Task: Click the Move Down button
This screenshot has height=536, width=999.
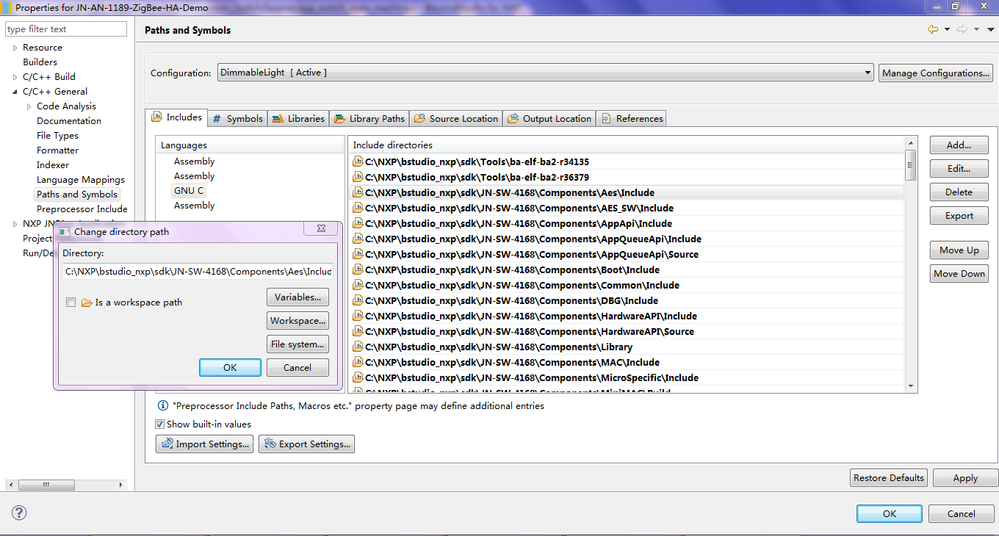Action: pos(959,274)
